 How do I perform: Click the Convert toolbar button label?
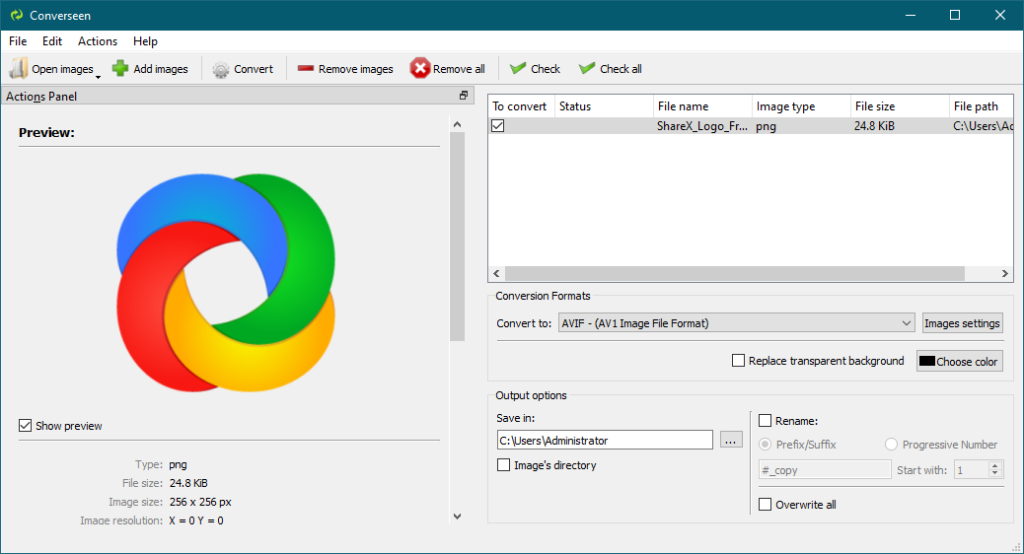coord(253,69)
